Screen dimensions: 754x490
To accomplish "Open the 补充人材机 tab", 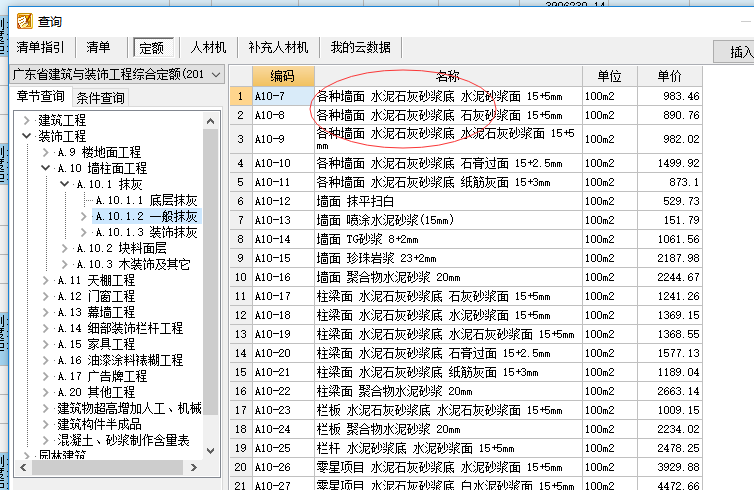I will pos(278,47).
